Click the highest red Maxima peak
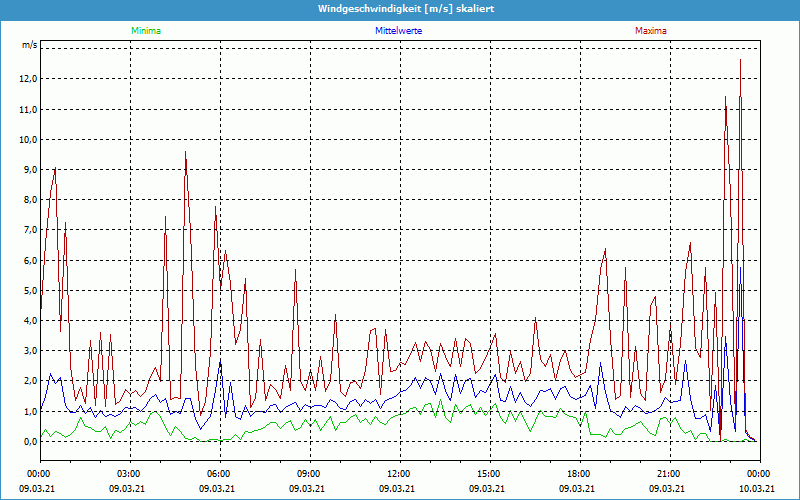 (740, 61)
